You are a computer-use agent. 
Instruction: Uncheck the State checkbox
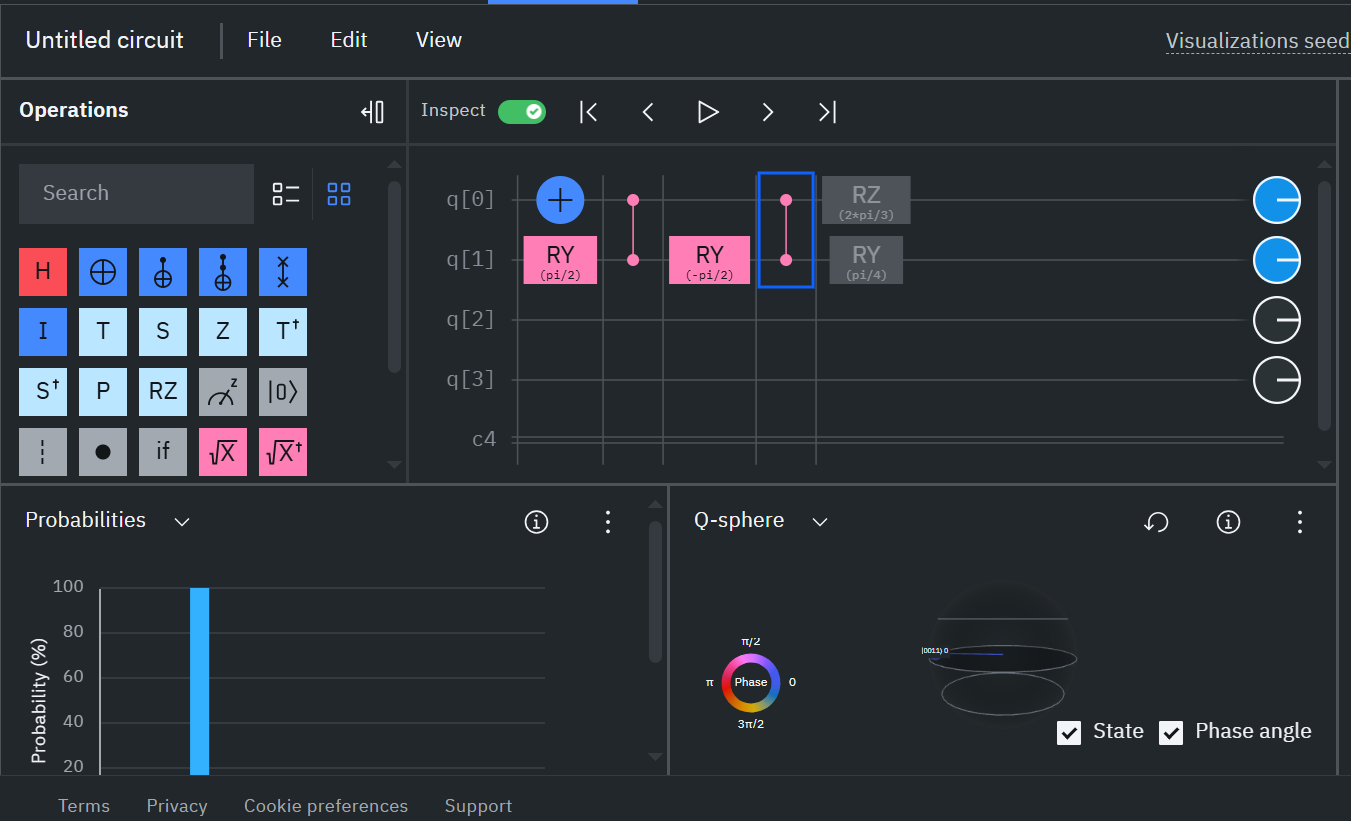(x=1069, y=733)
